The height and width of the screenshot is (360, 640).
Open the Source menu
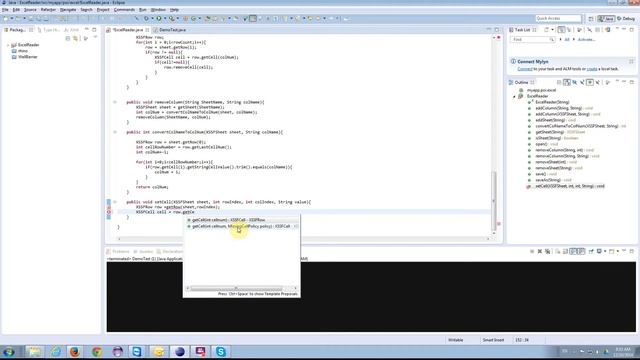(x=30, y=9)
